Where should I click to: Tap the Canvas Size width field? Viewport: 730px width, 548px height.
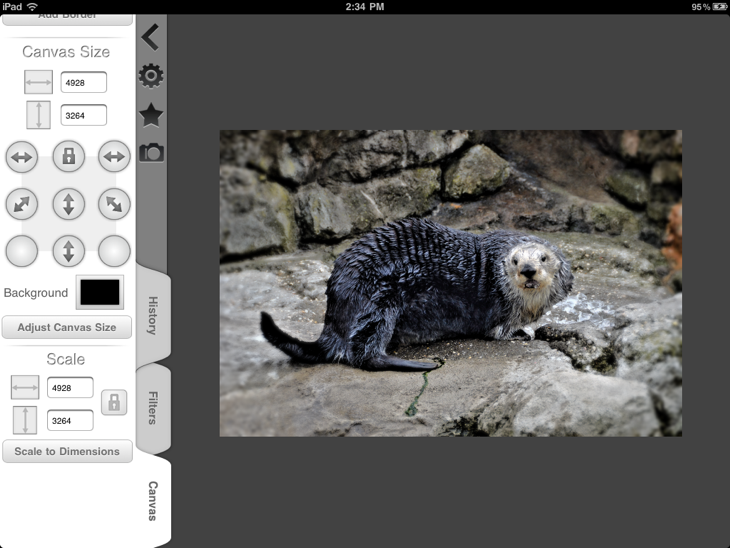pos(83,82)
